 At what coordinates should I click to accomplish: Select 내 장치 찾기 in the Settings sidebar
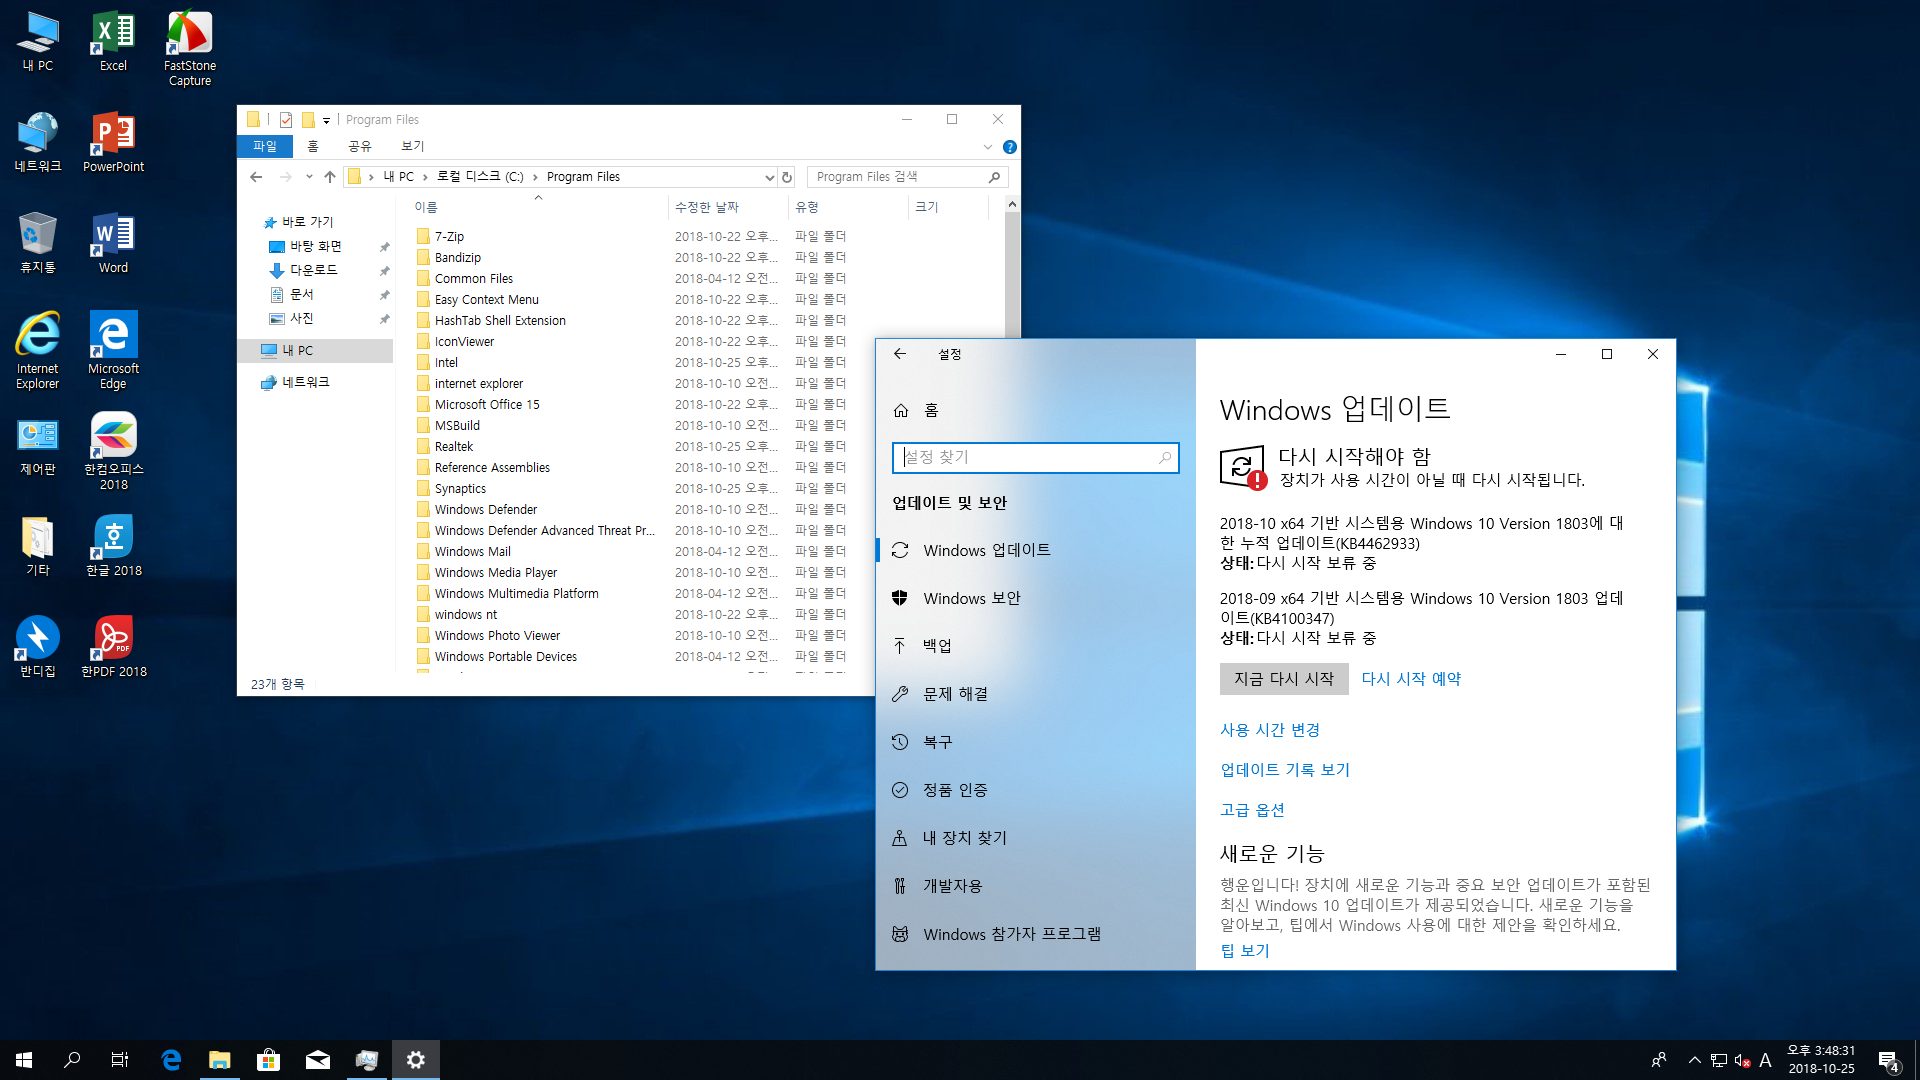pos(1035,838)
